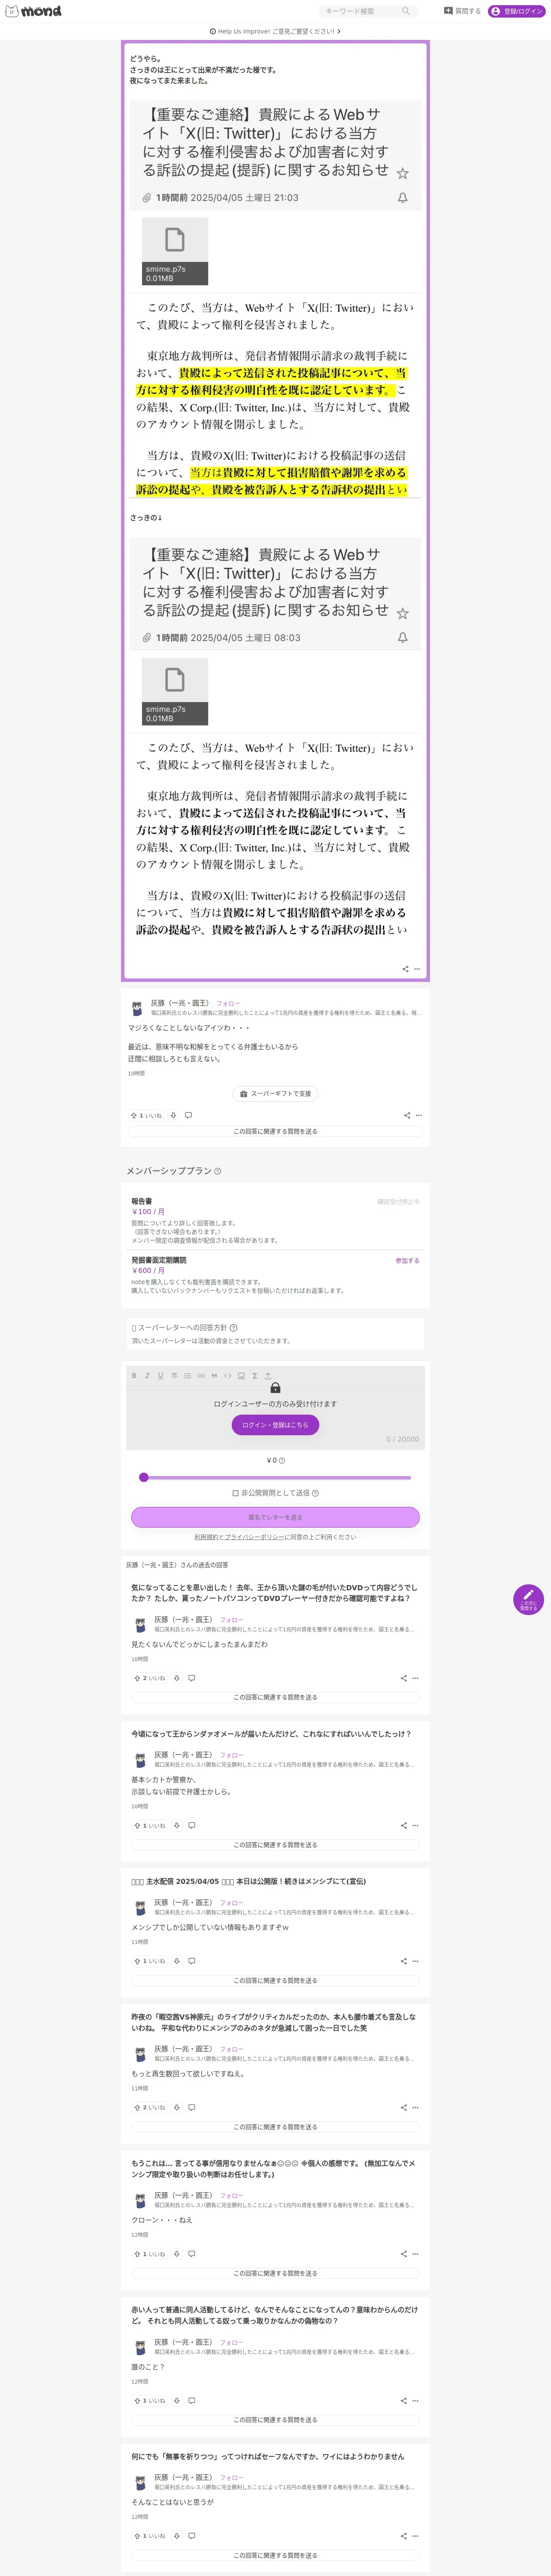The width and height of the screenshot is (551, 2576).
Task: Send related question under 見たくないんで answer
Action: pyautogui.click(x=275, y=1697)
